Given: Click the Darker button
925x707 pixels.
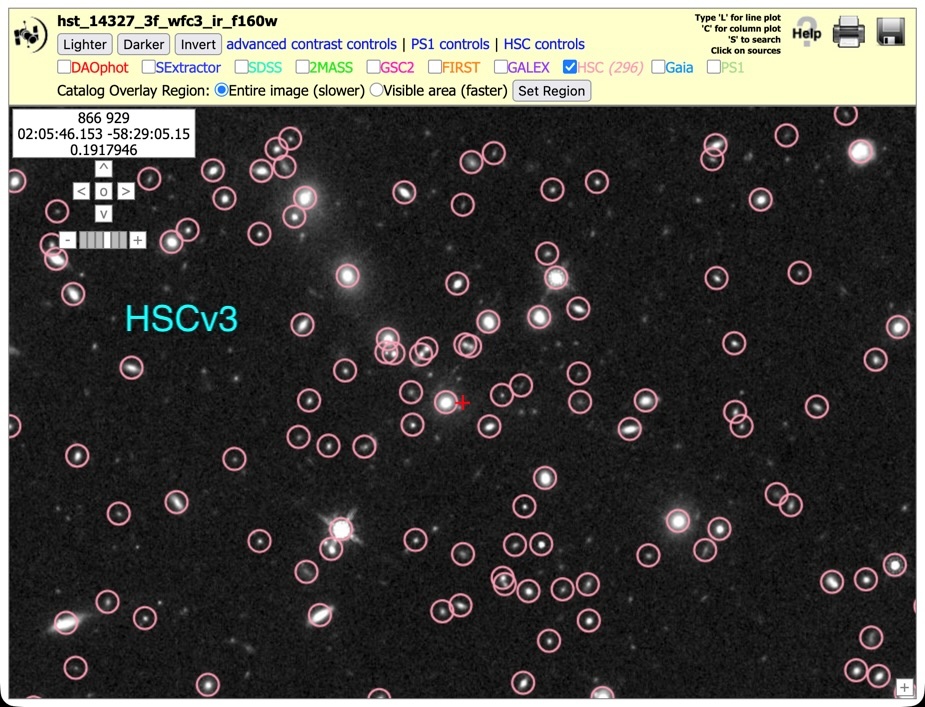Looking at the screenshot, I should click(143, 44).
